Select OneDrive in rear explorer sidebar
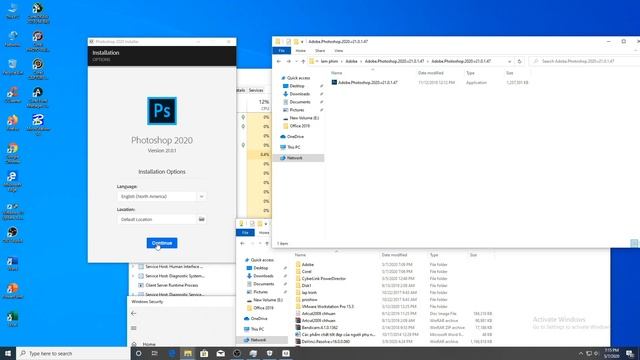 tap(259, 318)
